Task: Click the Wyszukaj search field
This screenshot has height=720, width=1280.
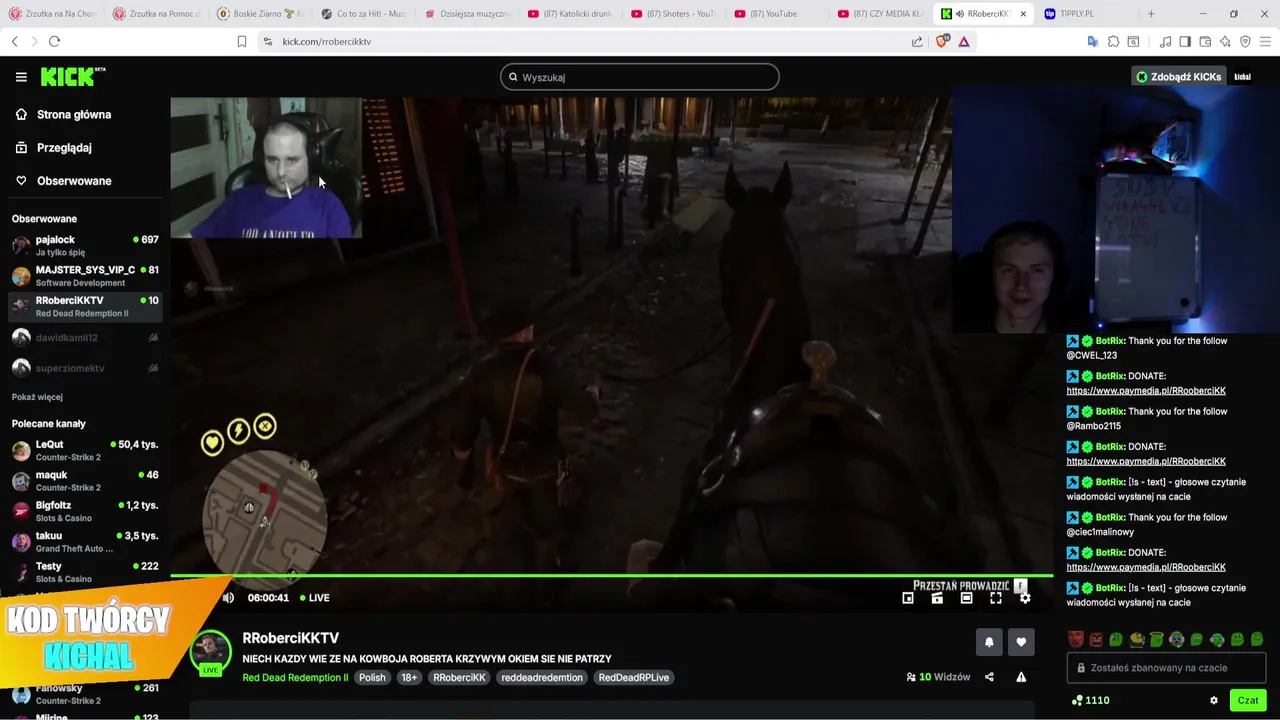Action: pyautogui.click(x=640, y=77)
